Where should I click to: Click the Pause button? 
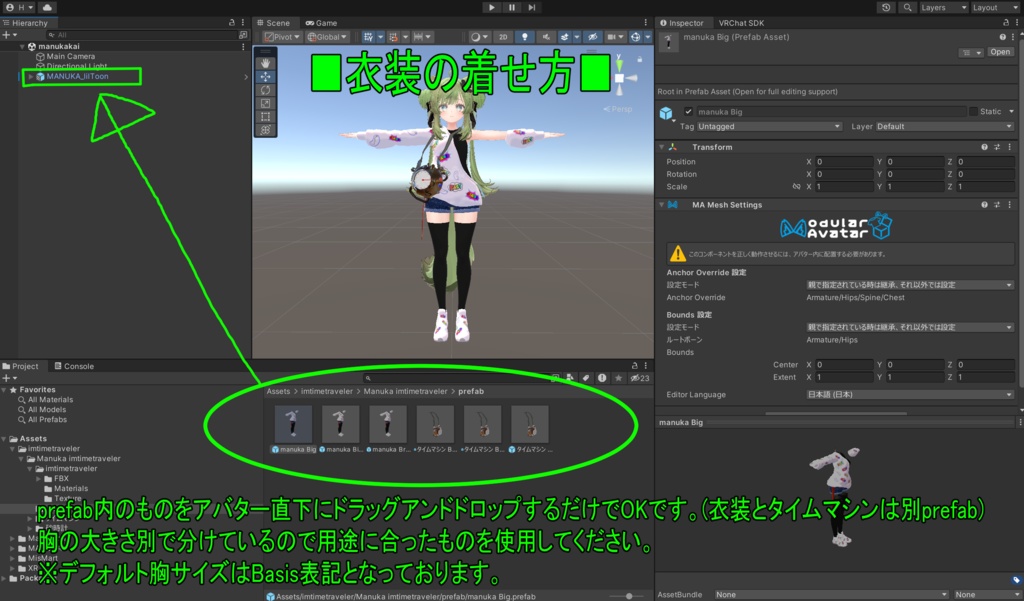coord(512,7)
